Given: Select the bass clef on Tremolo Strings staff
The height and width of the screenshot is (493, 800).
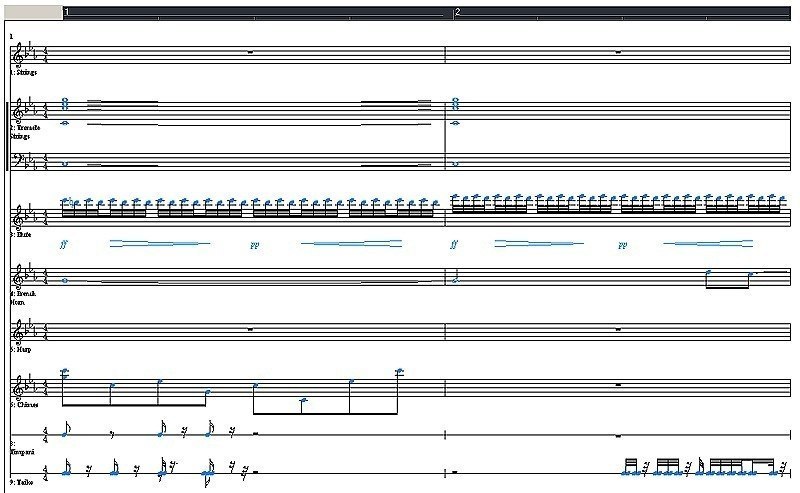Looking at the screenshot, I should (18, 162).
